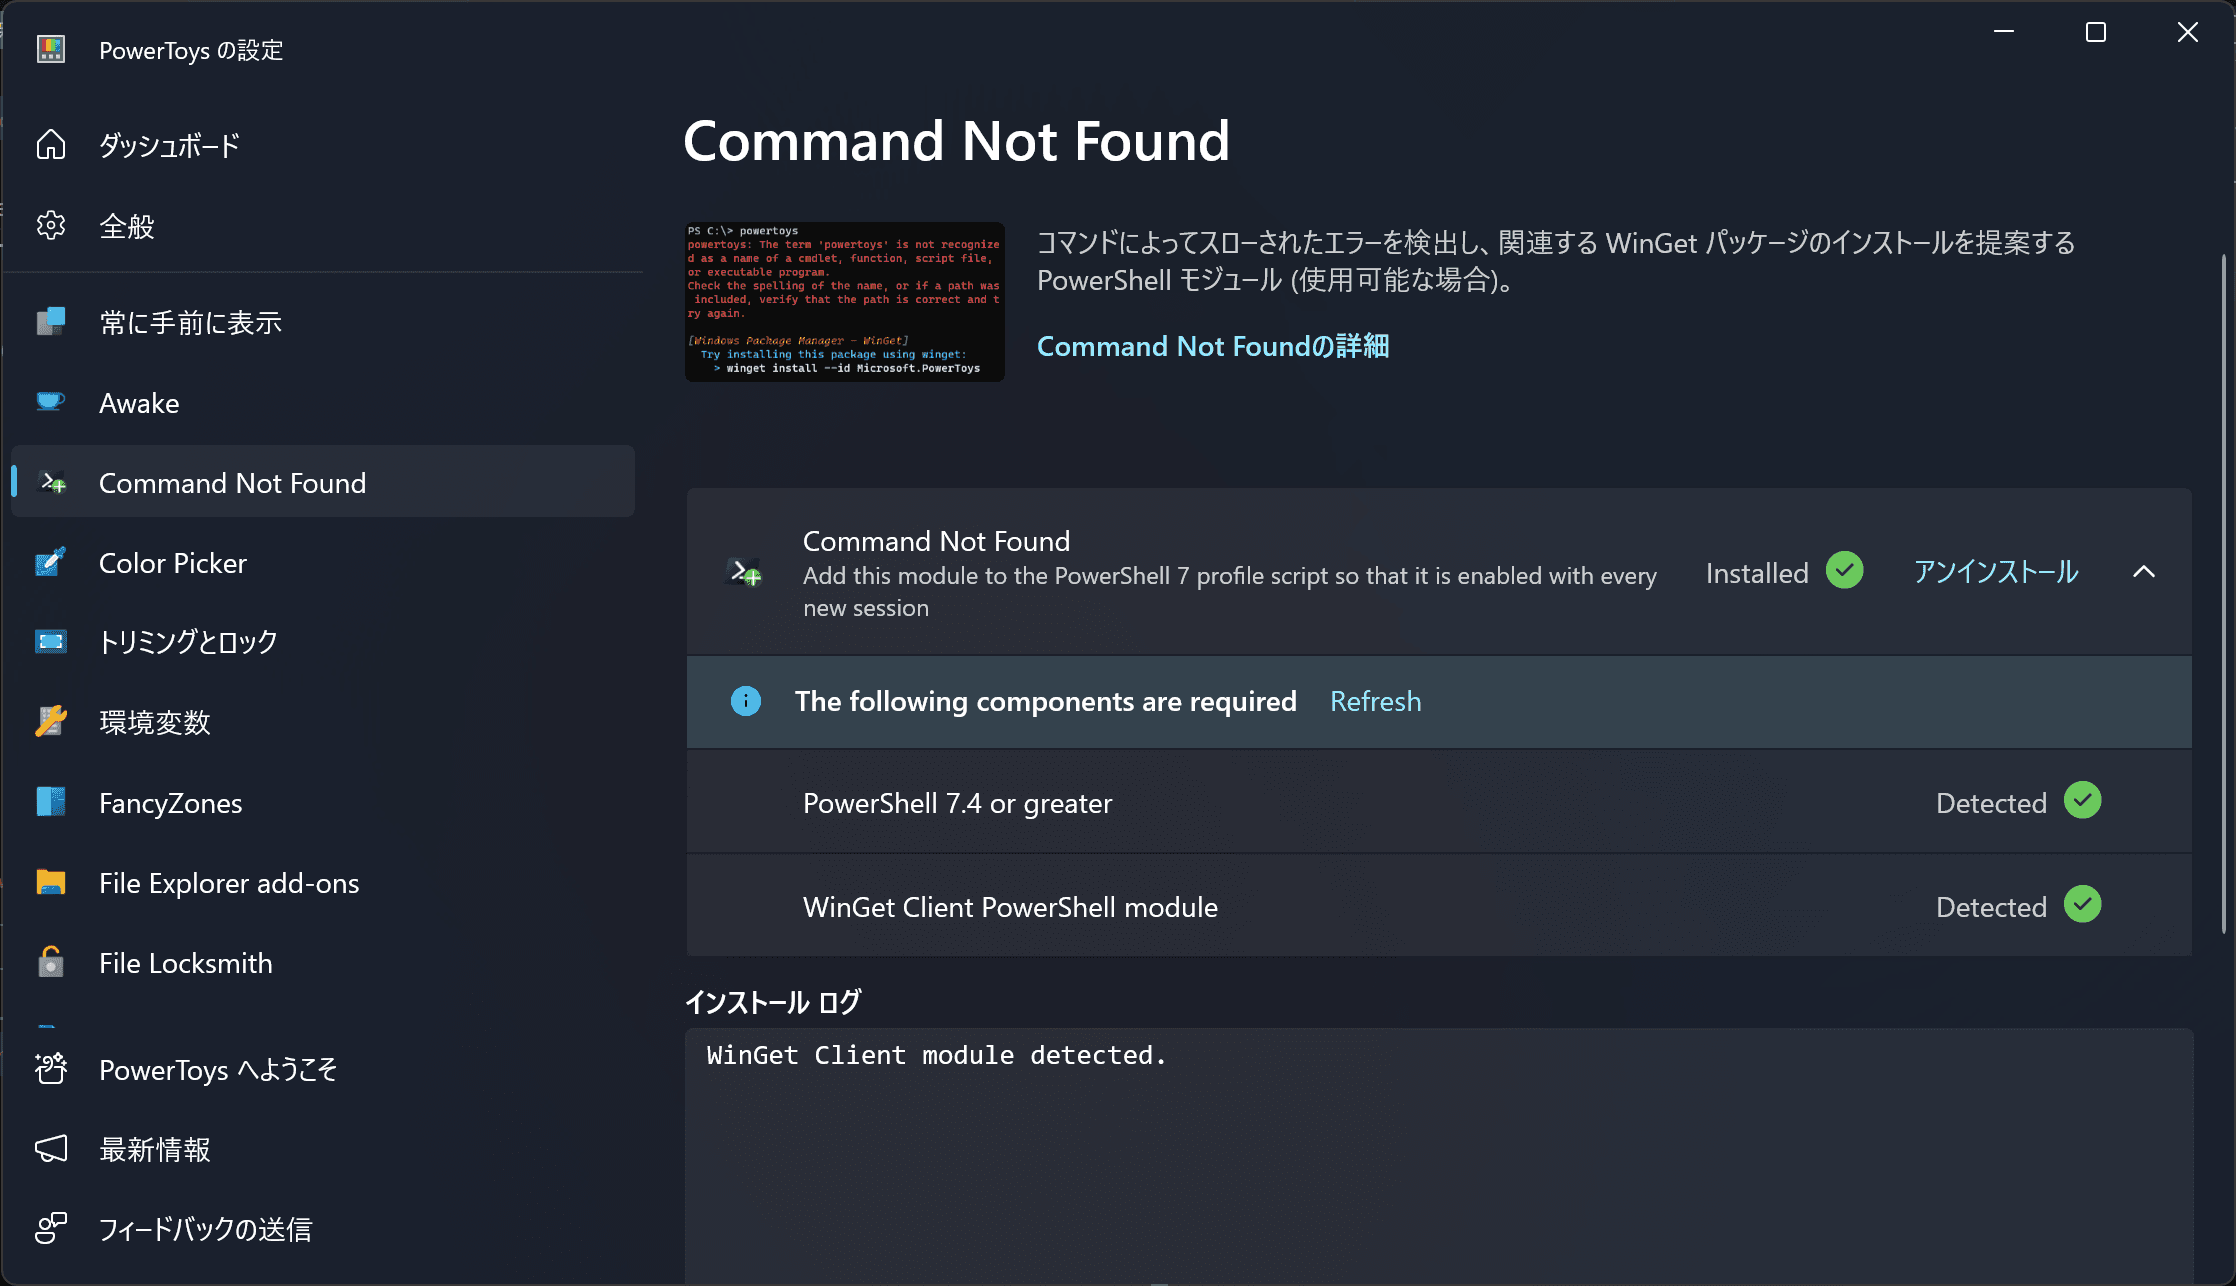Click the Dashboard home icon
Screen dimensions: 2236x1286
coord(51,145)
